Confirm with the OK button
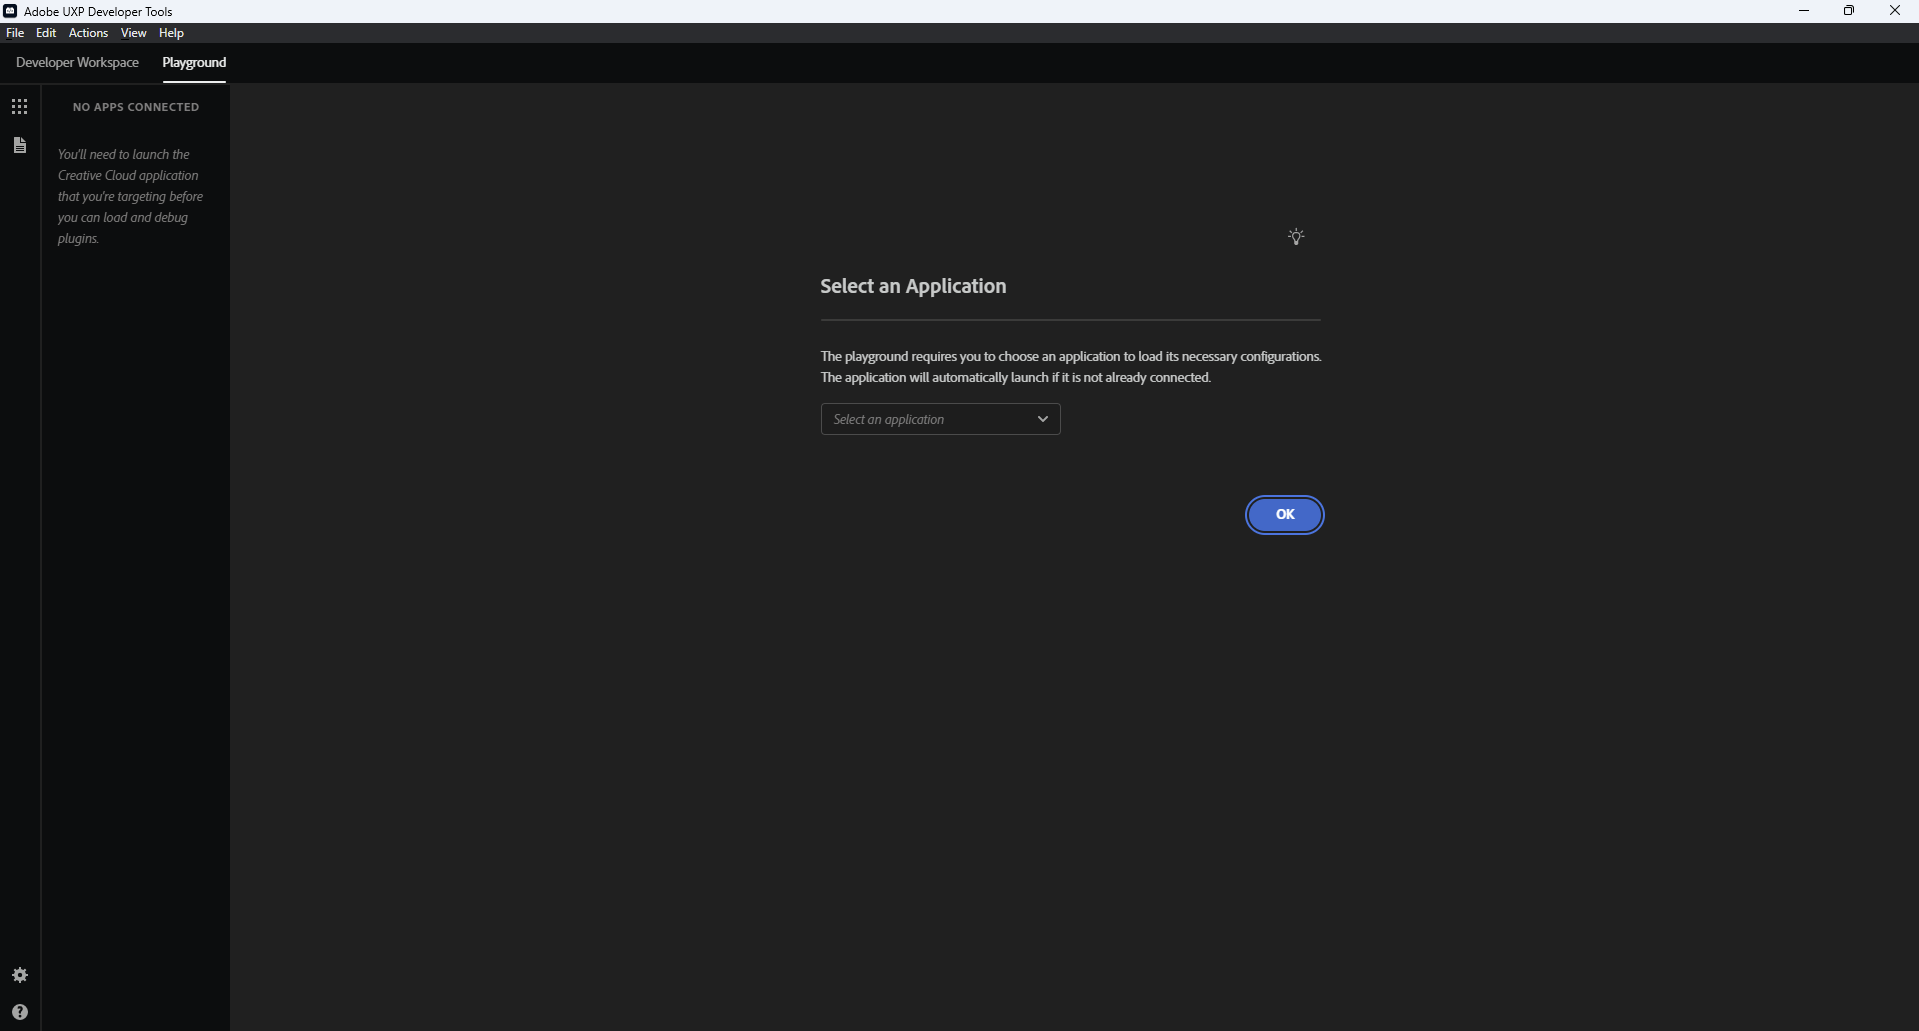This screenshot has width=1919, height=1031. tap(1285, 515)
